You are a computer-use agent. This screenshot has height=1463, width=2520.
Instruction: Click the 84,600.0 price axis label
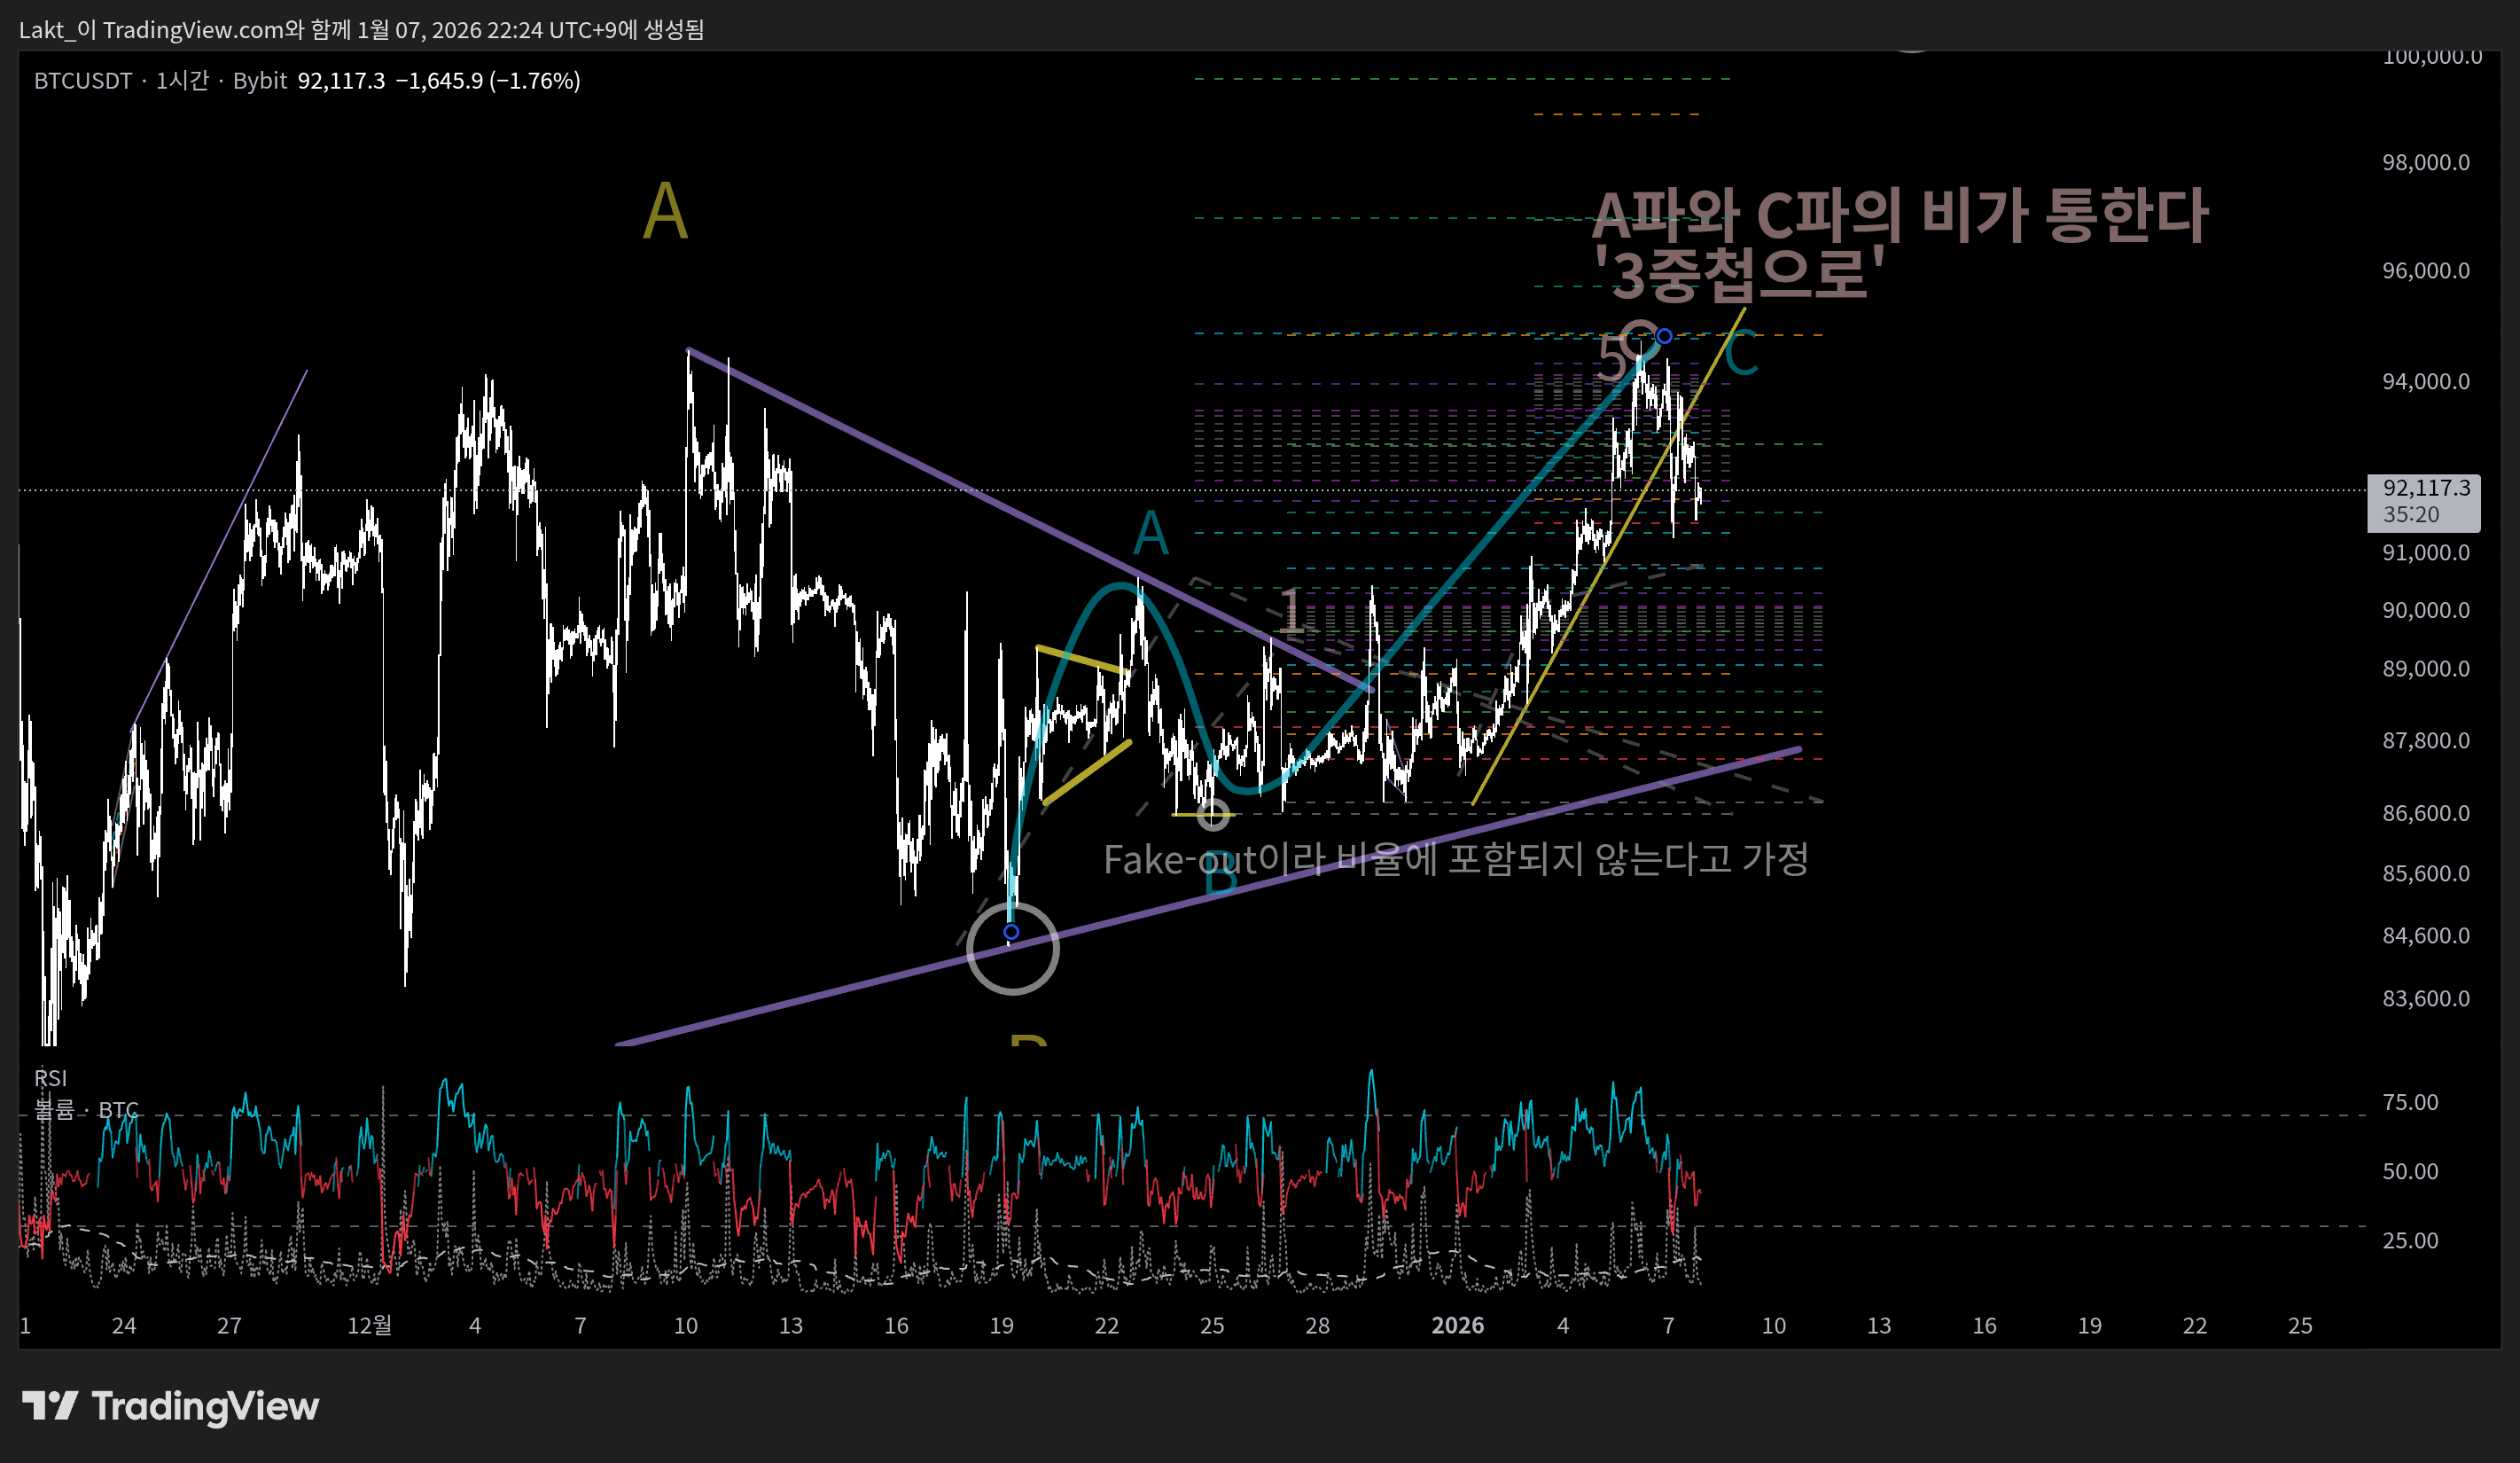2425,935
